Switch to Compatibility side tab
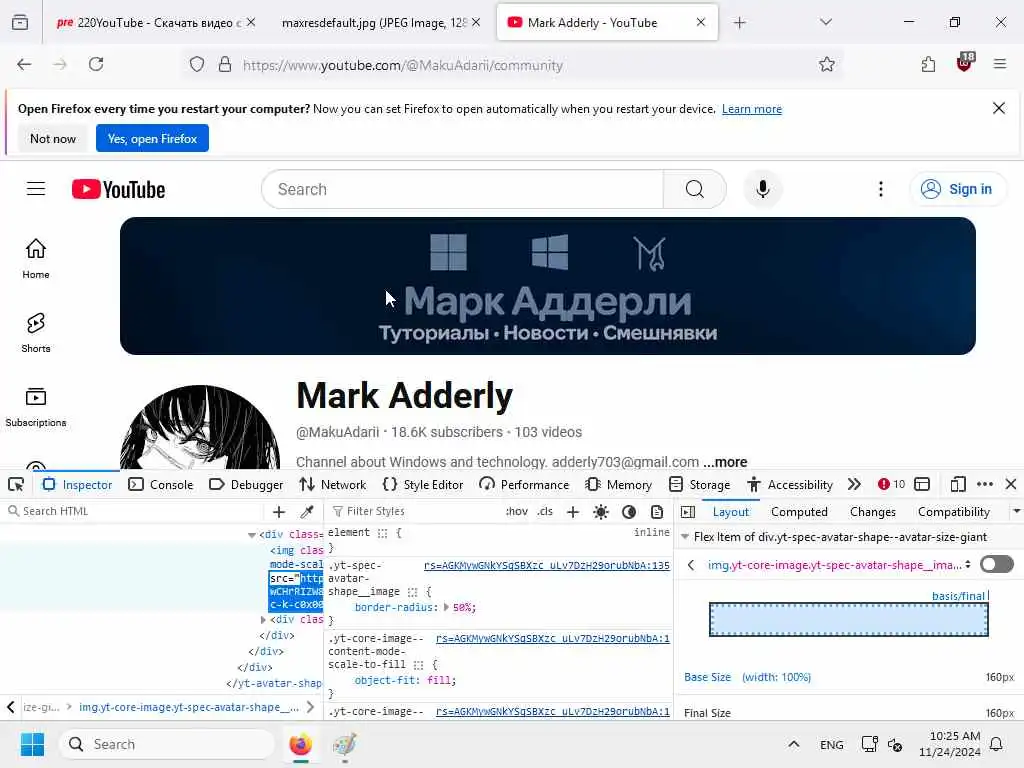This screenshot has width=1024, height=768. 953,512
